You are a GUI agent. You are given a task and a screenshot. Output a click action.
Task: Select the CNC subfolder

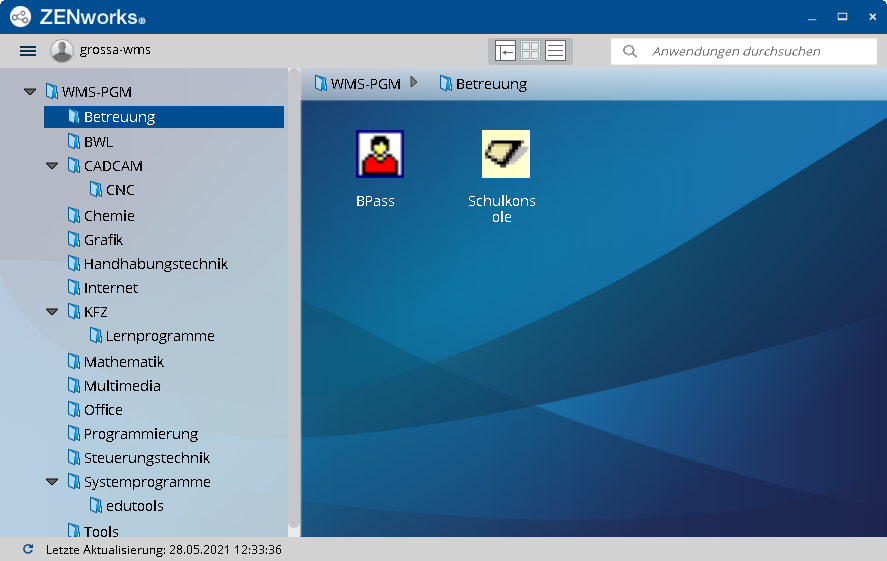coord(112,190)
